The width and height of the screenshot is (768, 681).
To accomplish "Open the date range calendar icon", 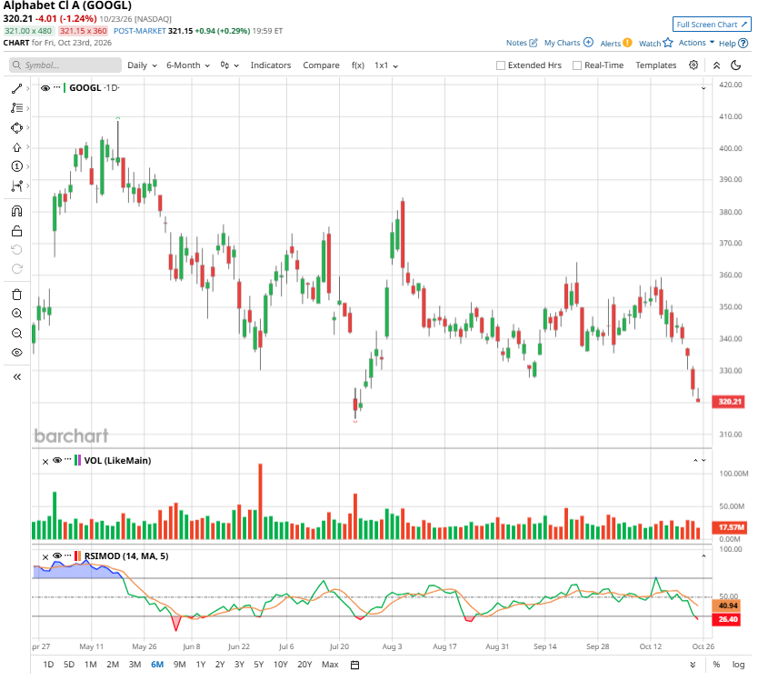I will [355, 665].
